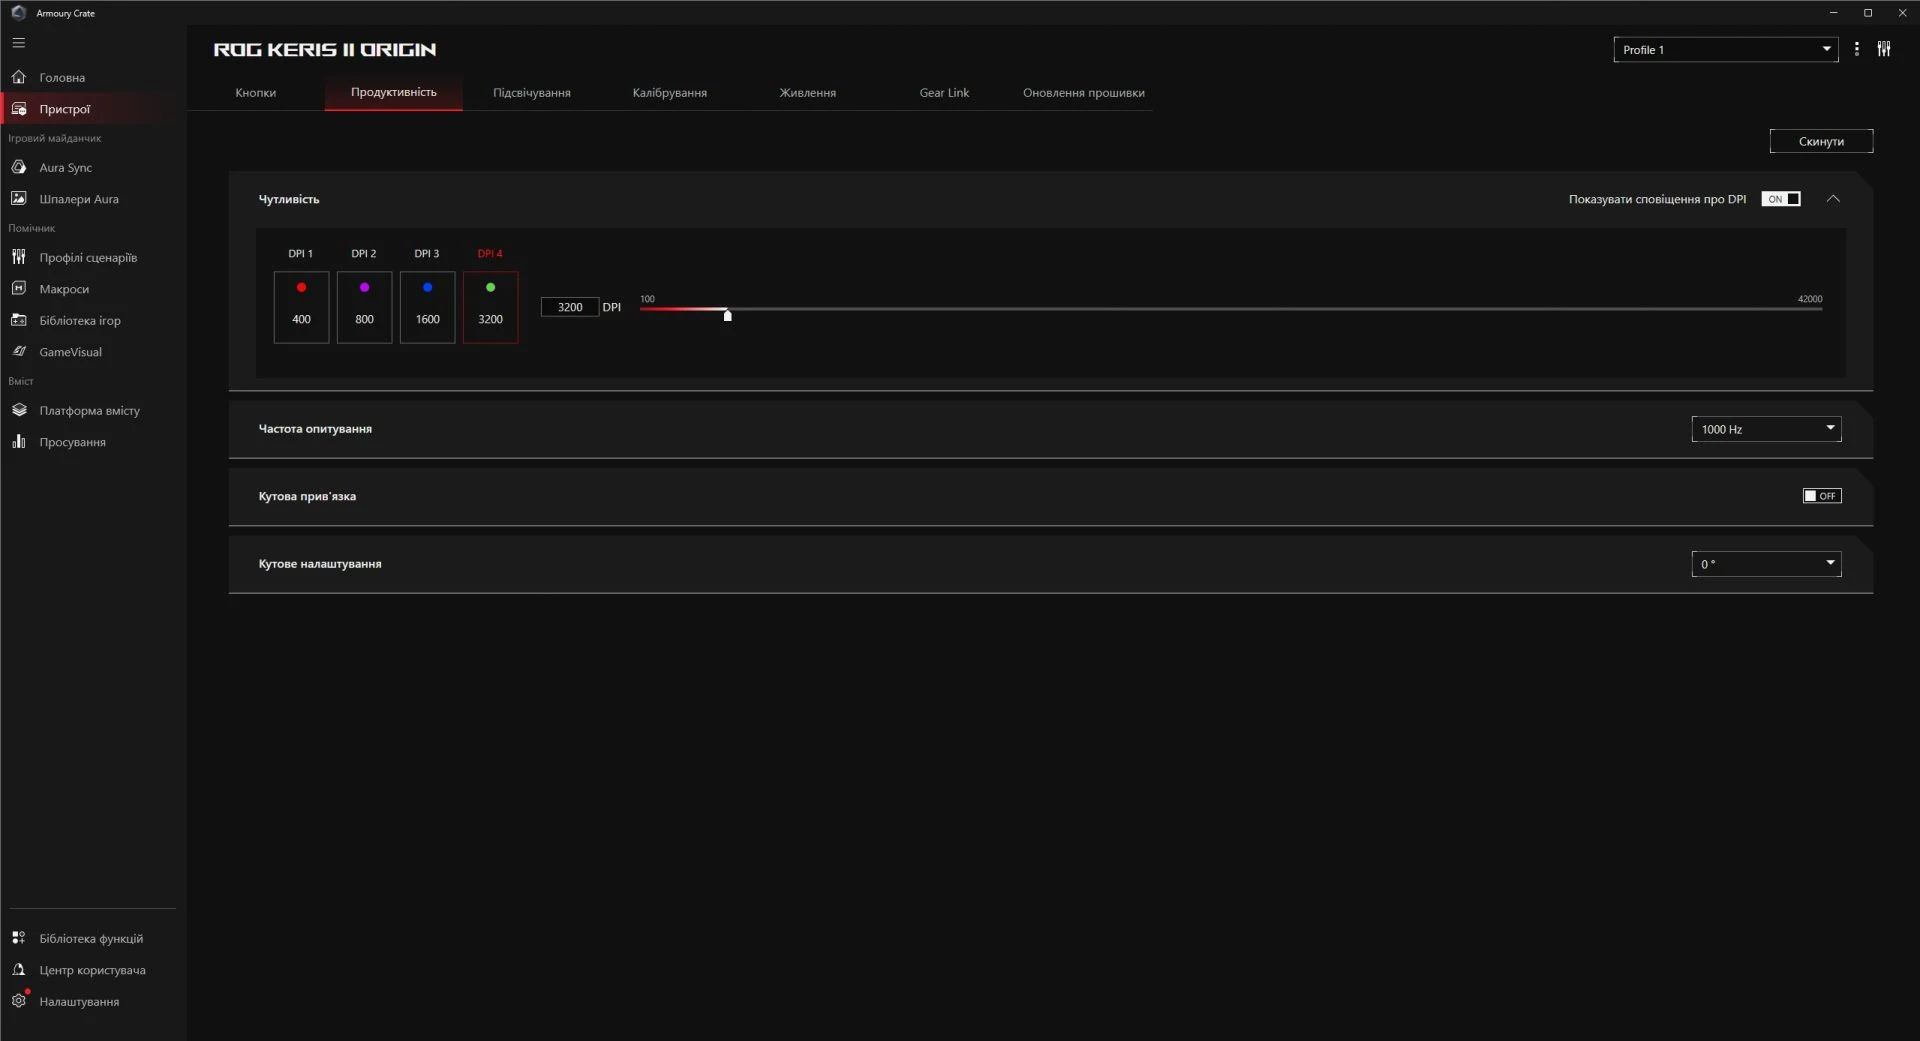Open Бібліотека ігор icon
1920x1041 pixels.
point(19,320)
